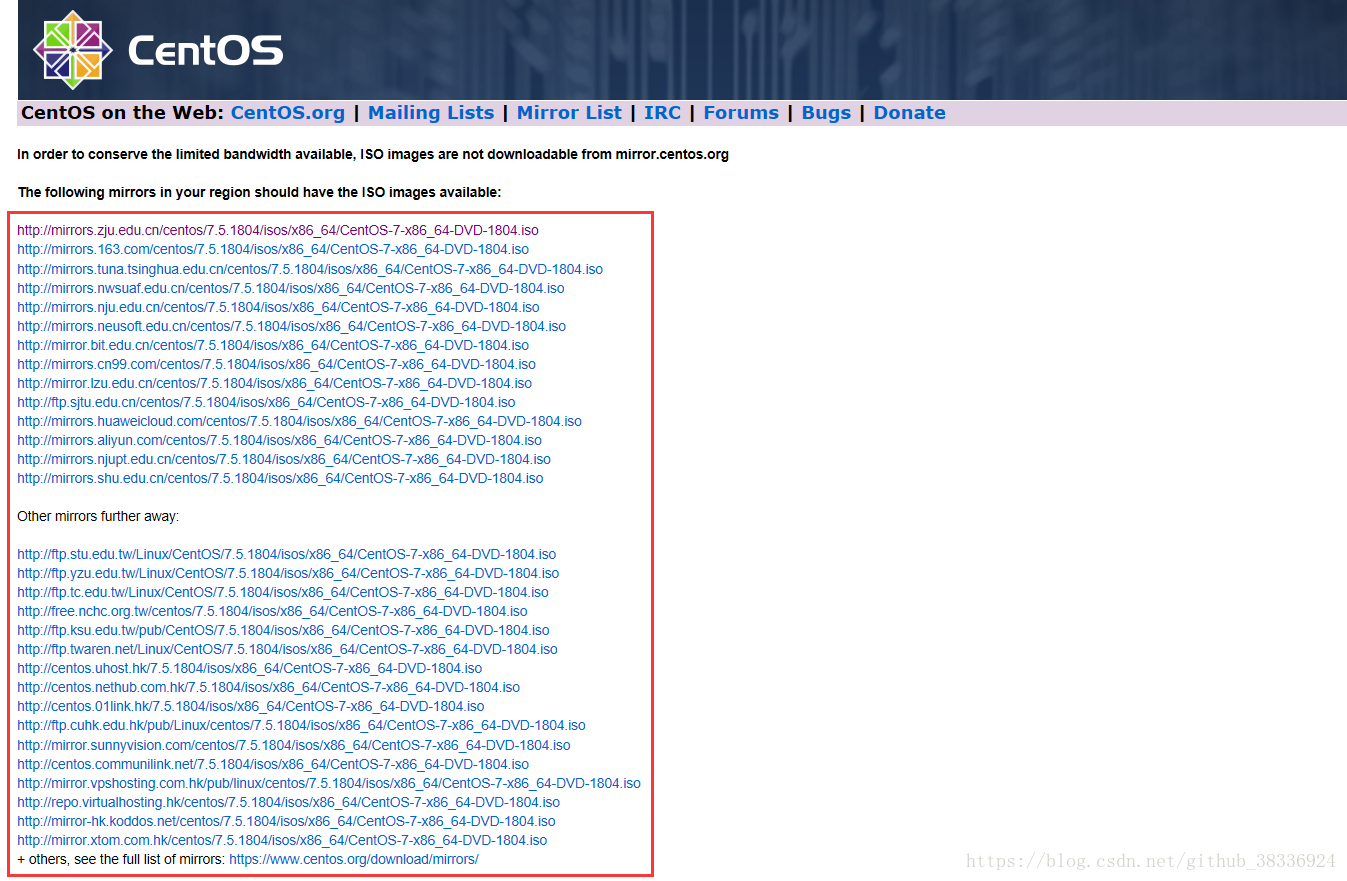Screen dimensions: 1347x881
Task: Open the Mailing Lists link
Action: point(431,113)
